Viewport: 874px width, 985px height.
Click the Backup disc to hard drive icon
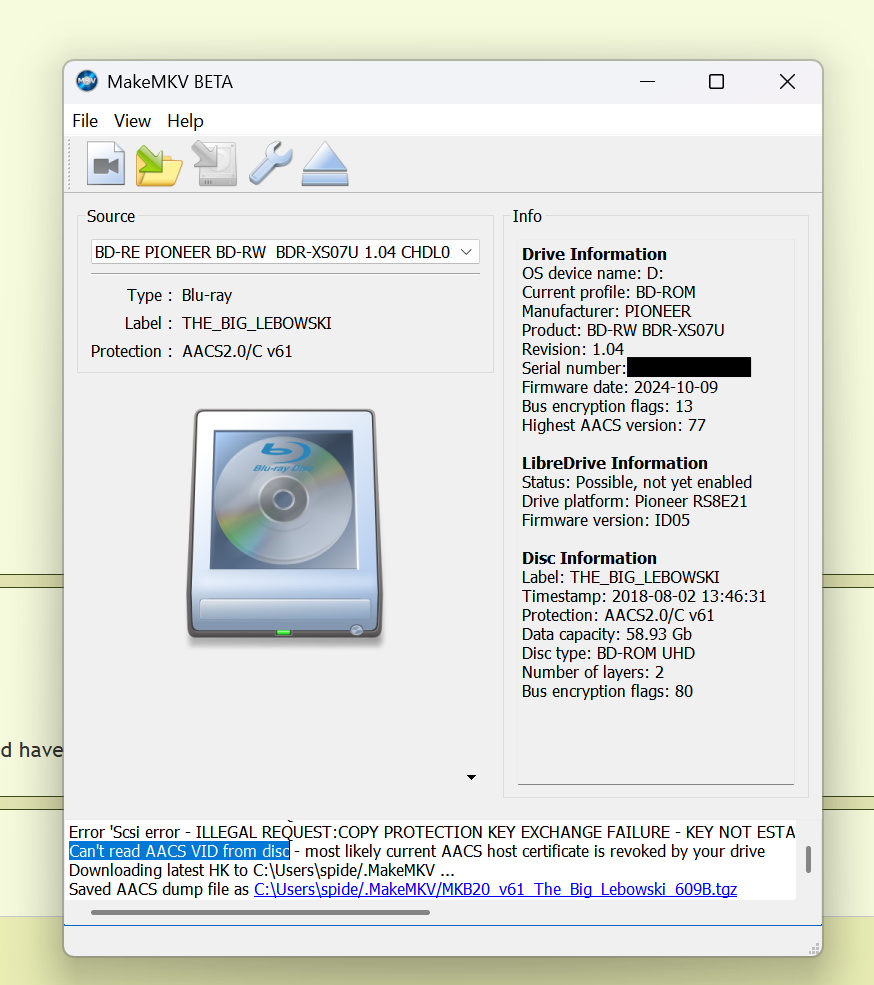[x=215, y=163]
